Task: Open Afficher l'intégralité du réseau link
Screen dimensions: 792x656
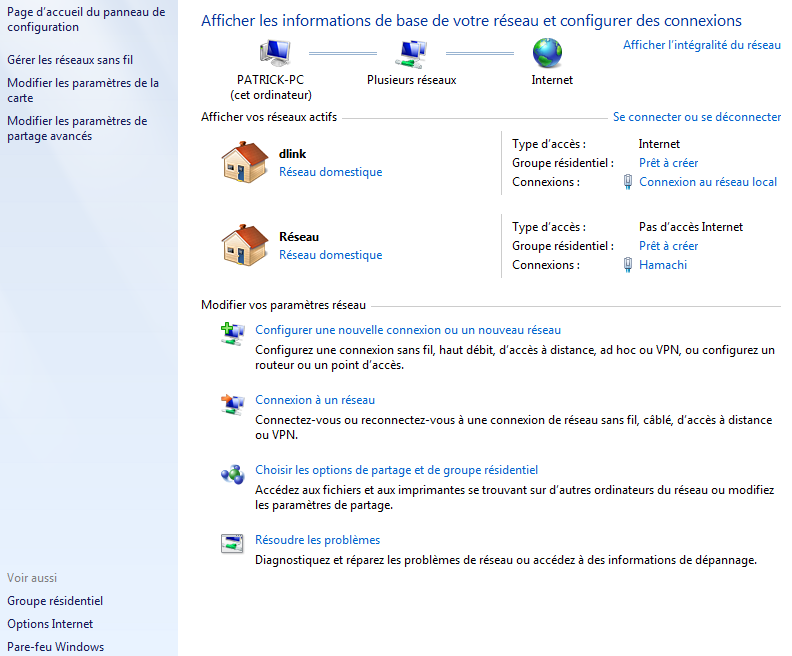Action: [702, 45]
